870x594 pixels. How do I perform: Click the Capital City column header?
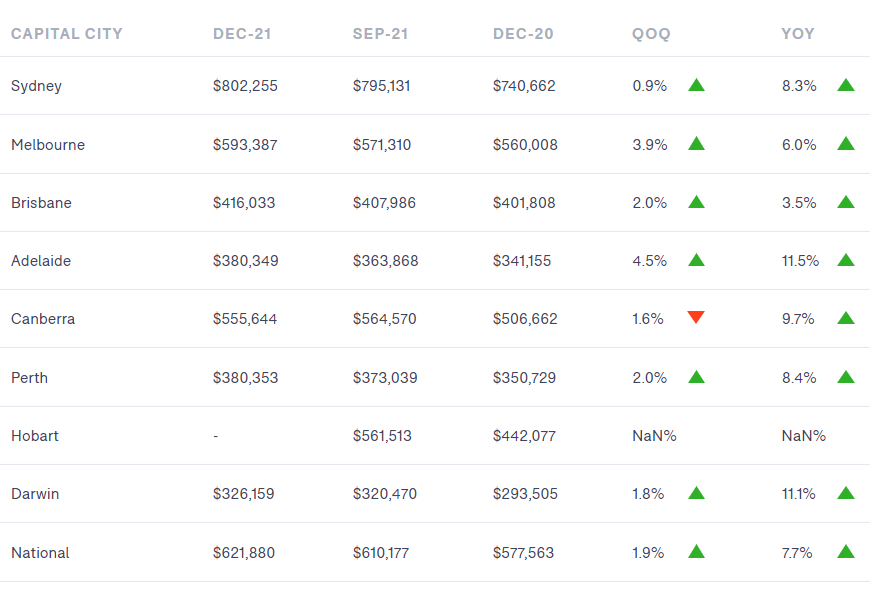point(67,34)
